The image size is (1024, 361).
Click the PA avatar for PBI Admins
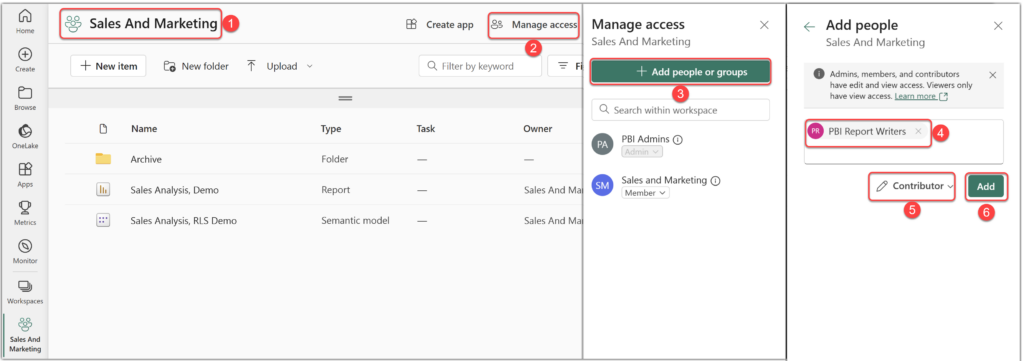(603, 144)
